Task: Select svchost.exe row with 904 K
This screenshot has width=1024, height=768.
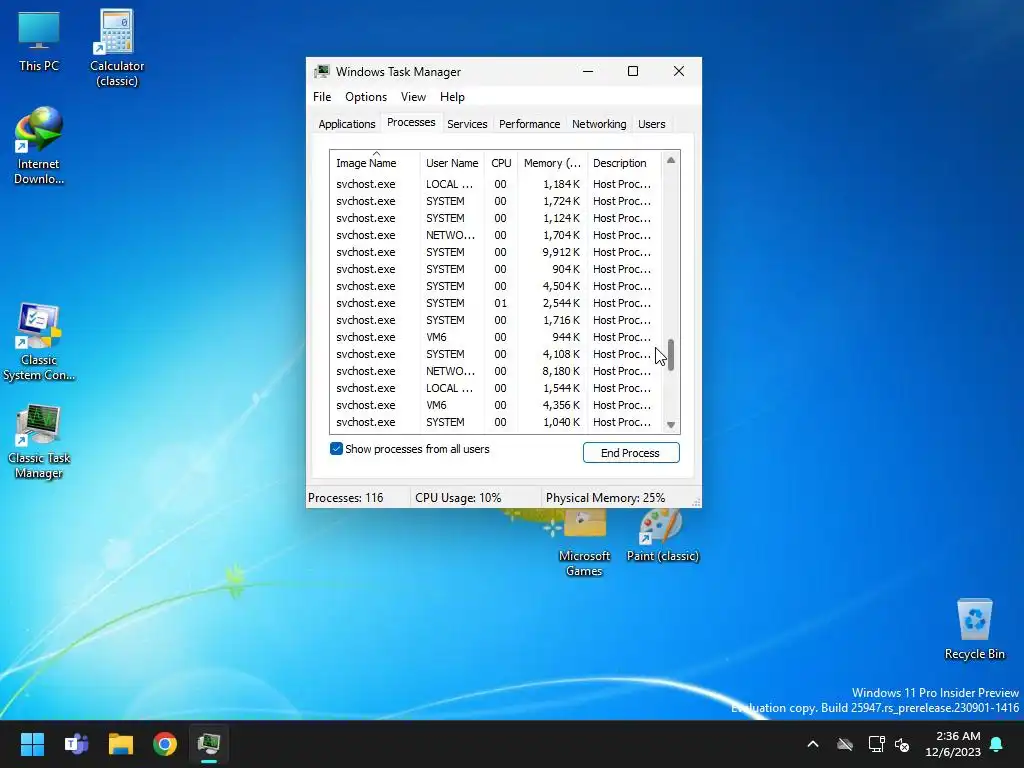Action: (x=494, y=269)
